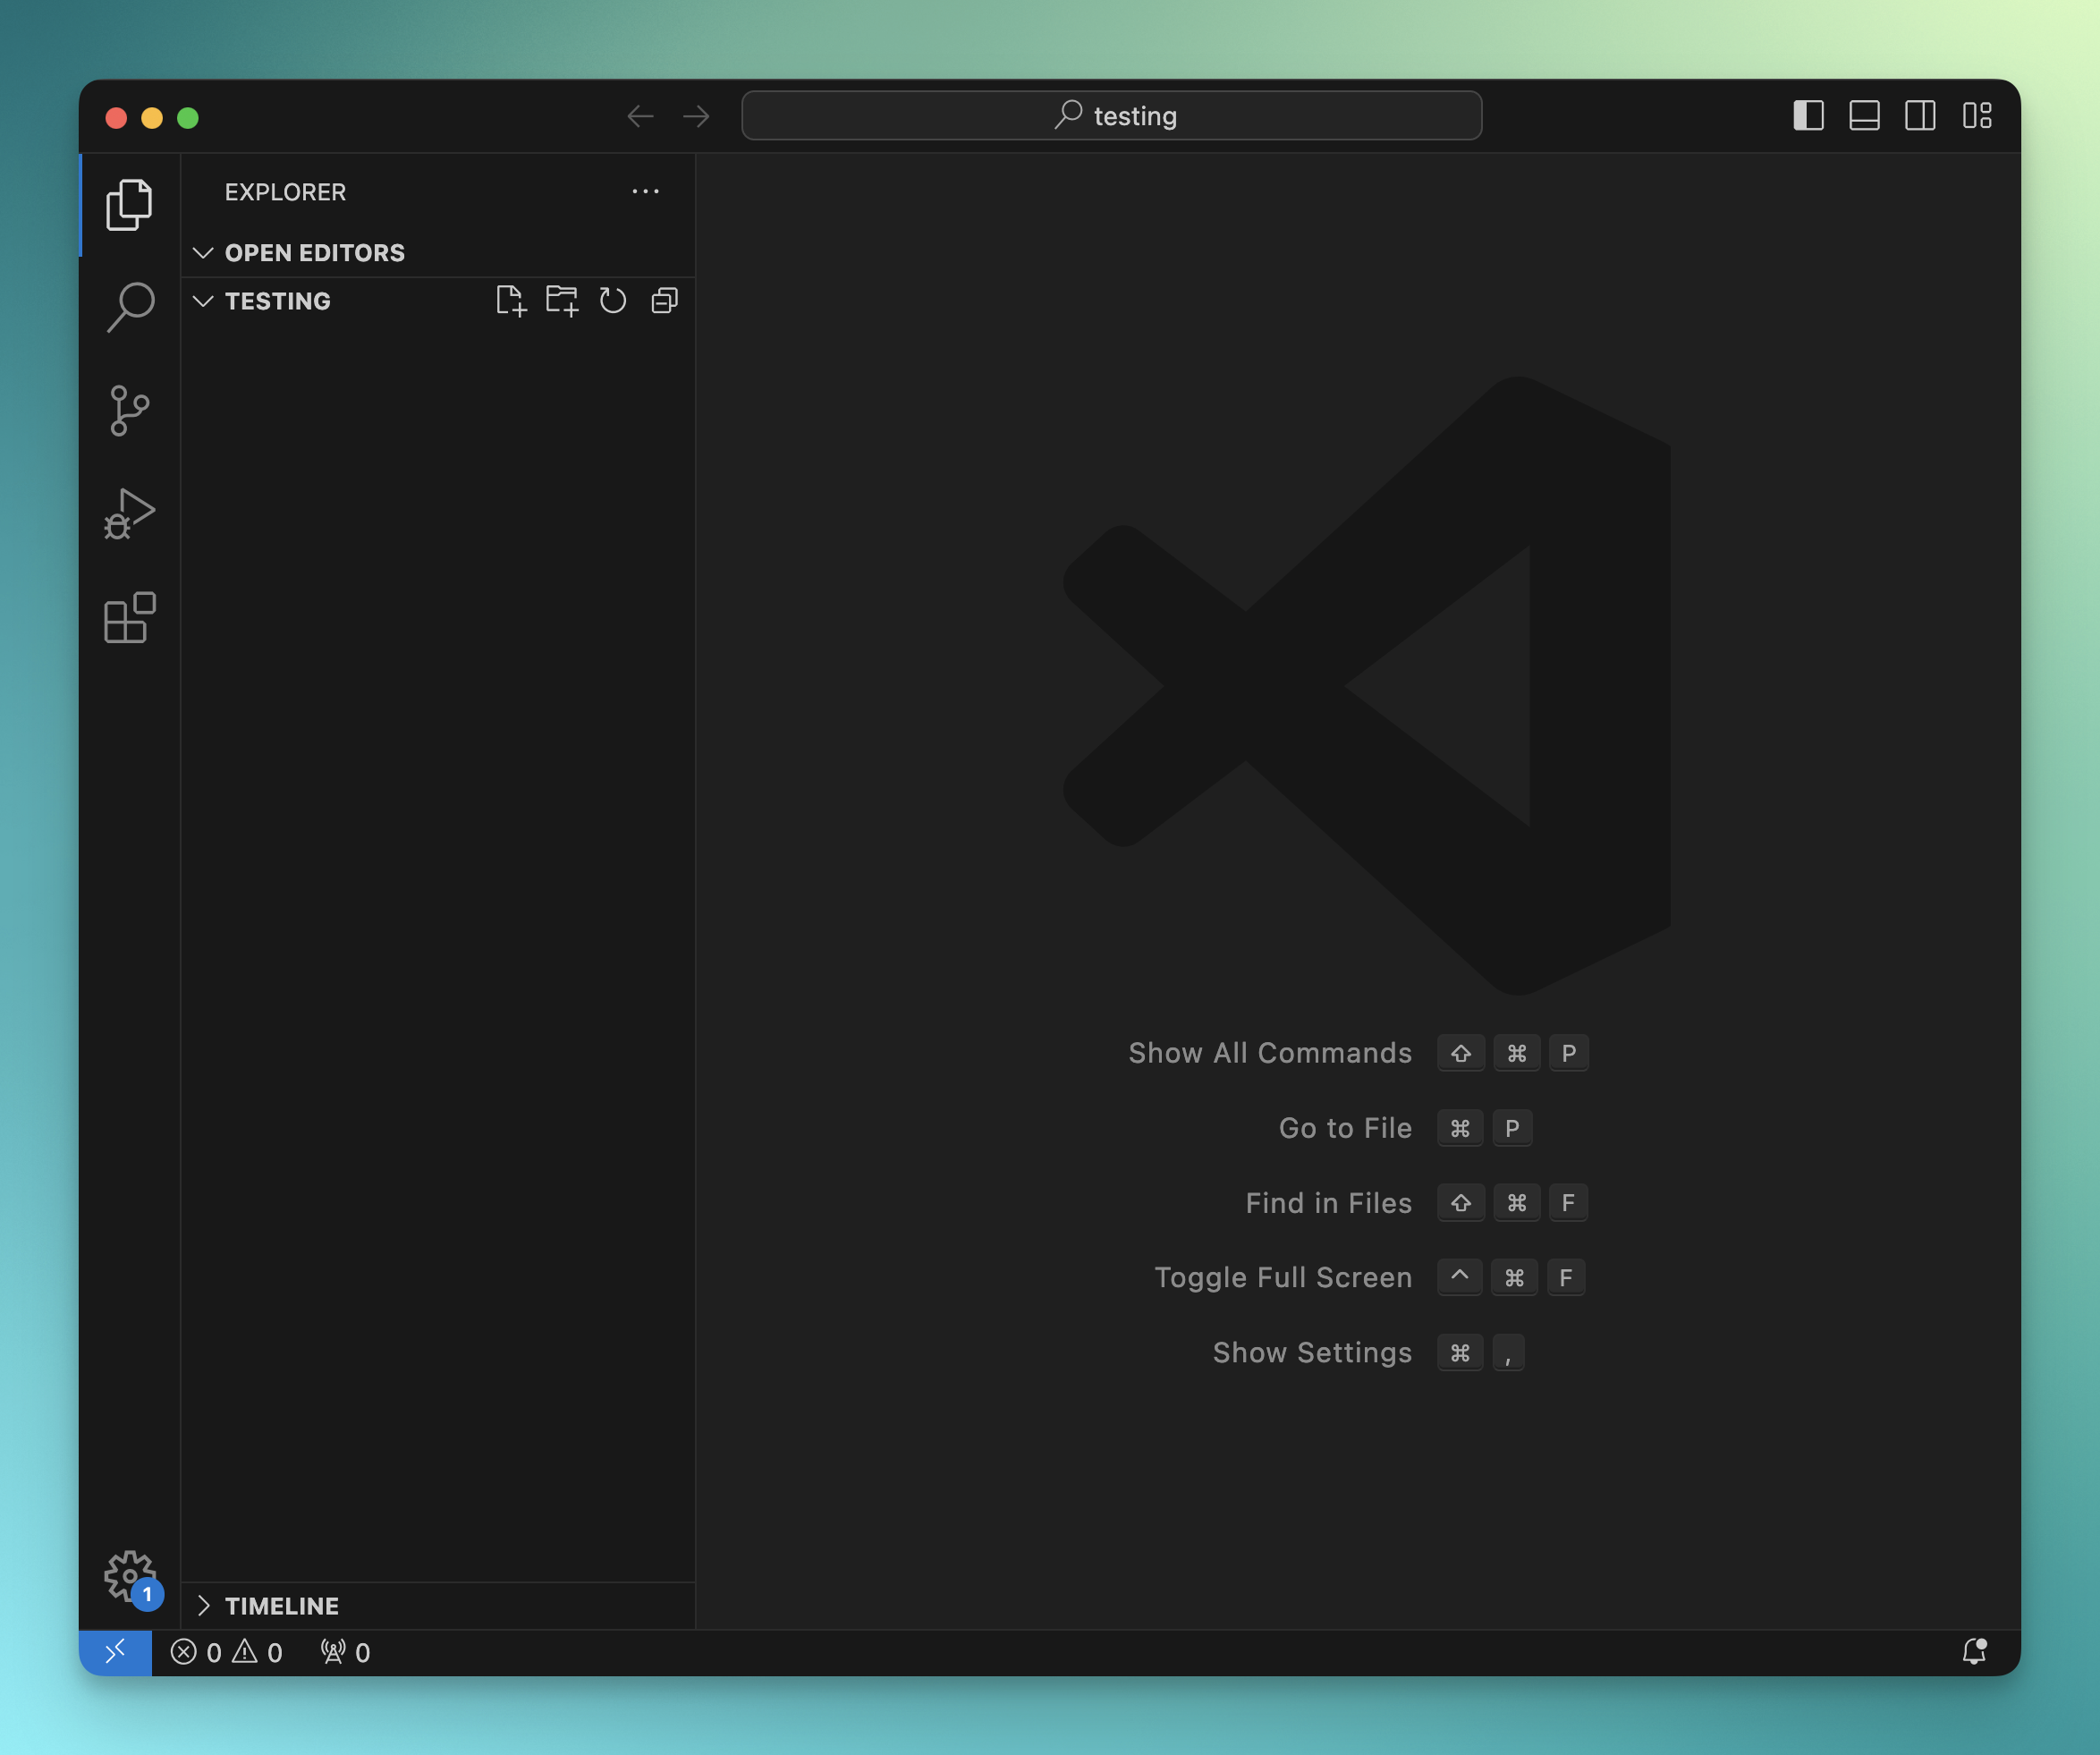Click the errors and warnings status item

(227, 1653)
